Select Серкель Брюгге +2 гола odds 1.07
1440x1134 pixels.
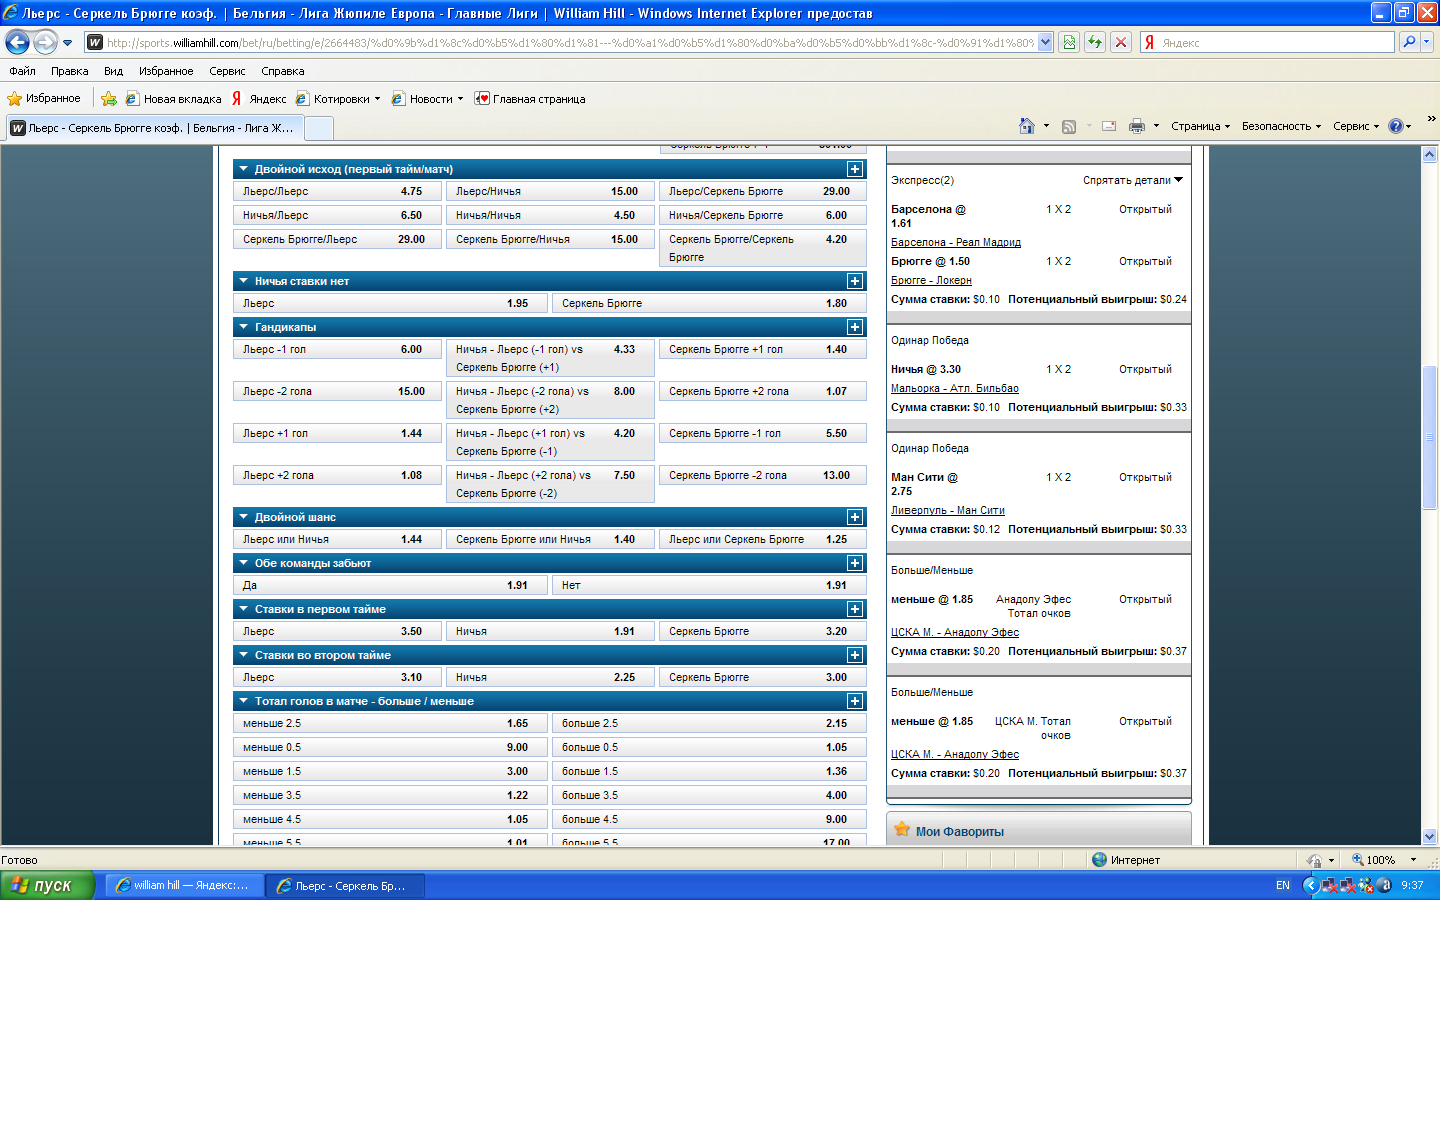click(x=763, y=391)
